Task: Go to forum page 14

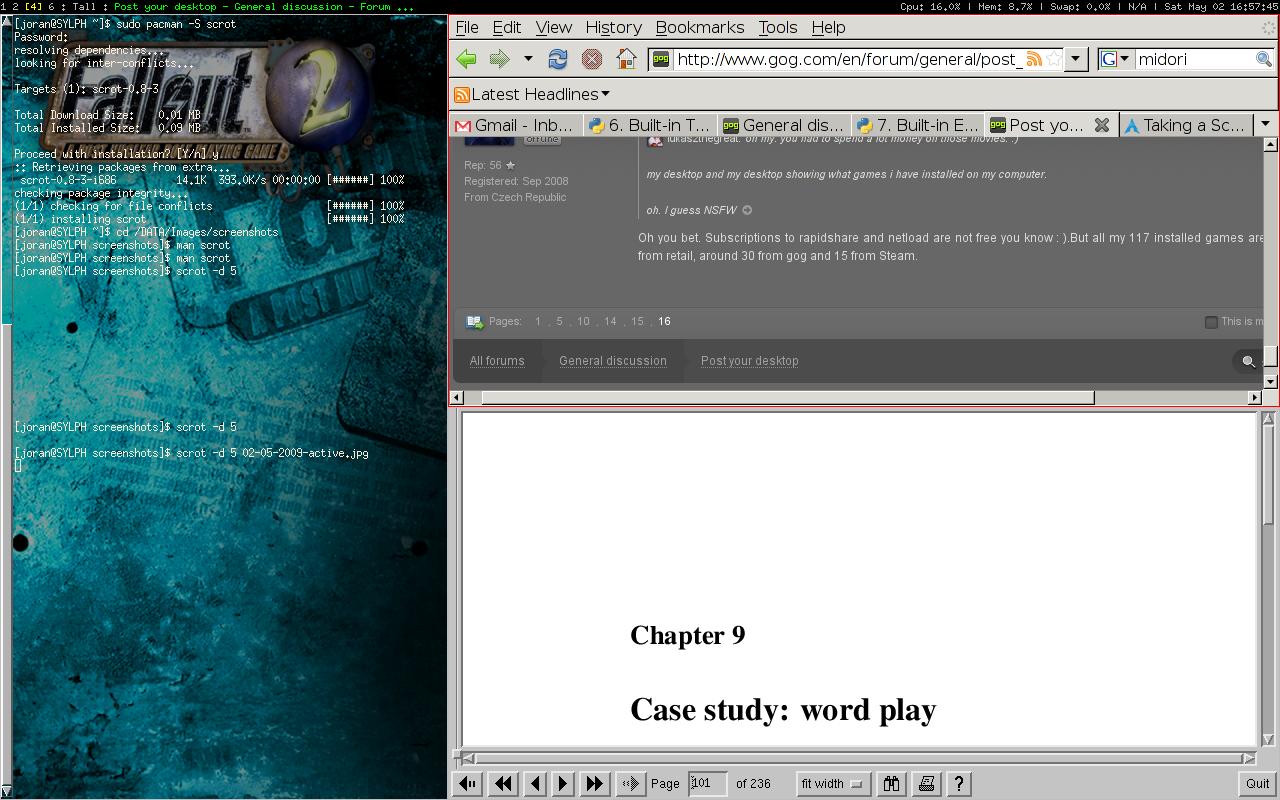Action: point(610,321)
